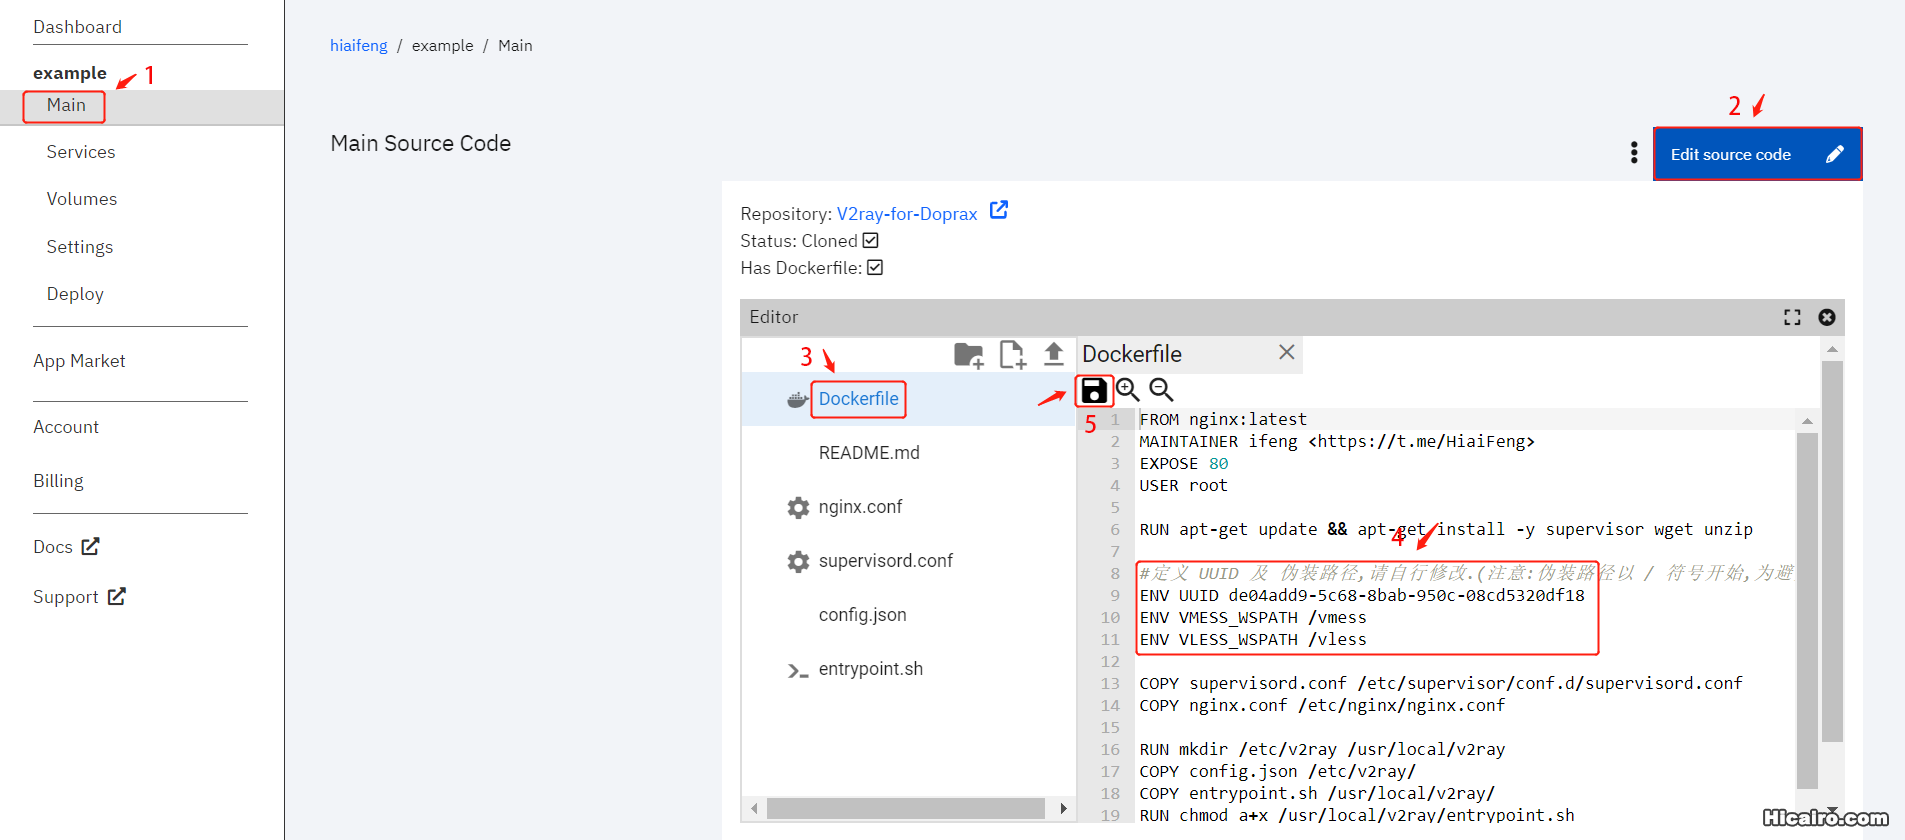1905x840 pixels.
Task: Close the Editor panel with the X icon
Action: pyautogui.click(x=1826, y=317)
